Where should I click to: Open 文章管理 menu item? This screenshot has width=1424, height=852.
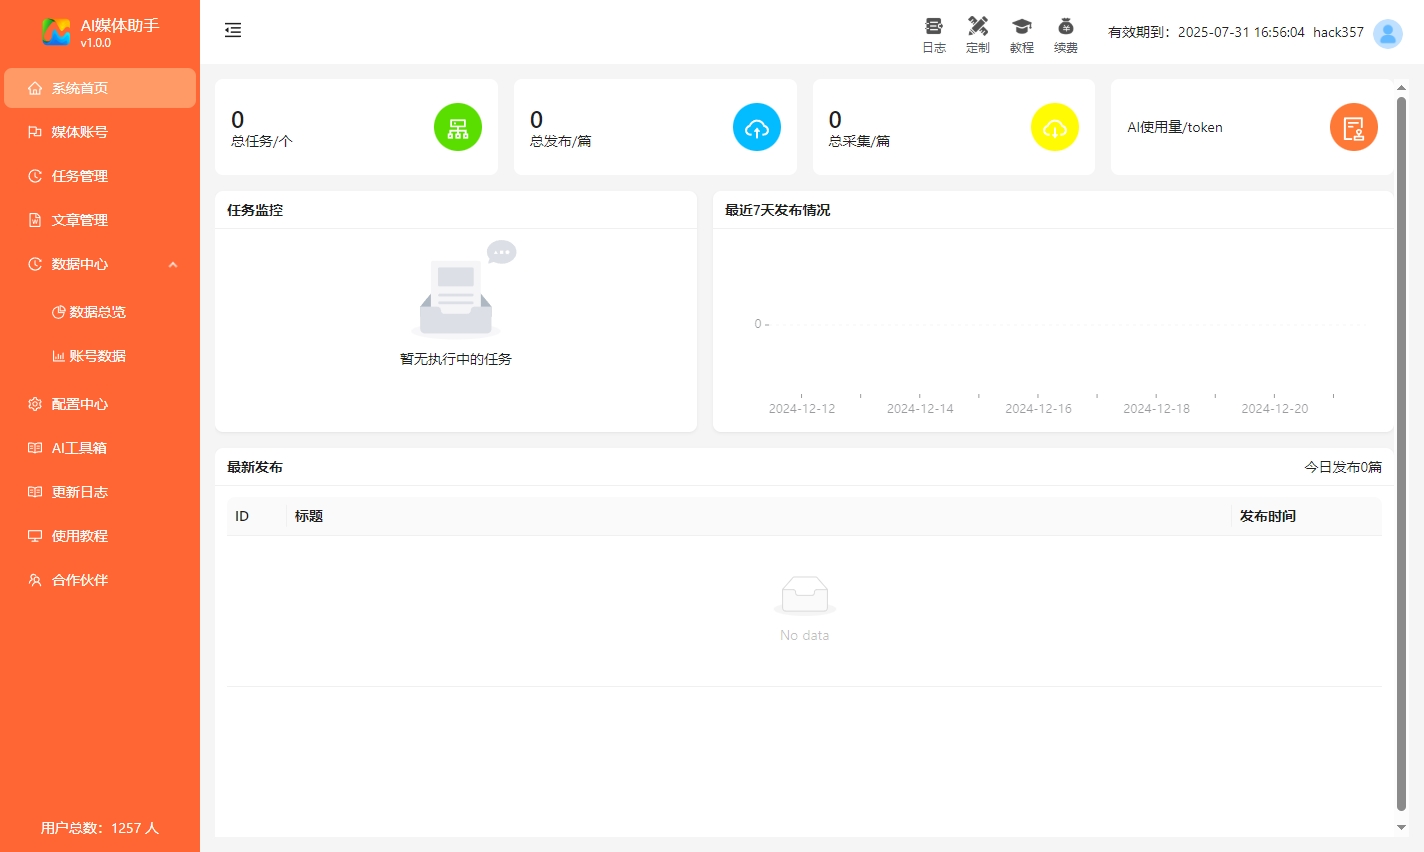[100, 220]
